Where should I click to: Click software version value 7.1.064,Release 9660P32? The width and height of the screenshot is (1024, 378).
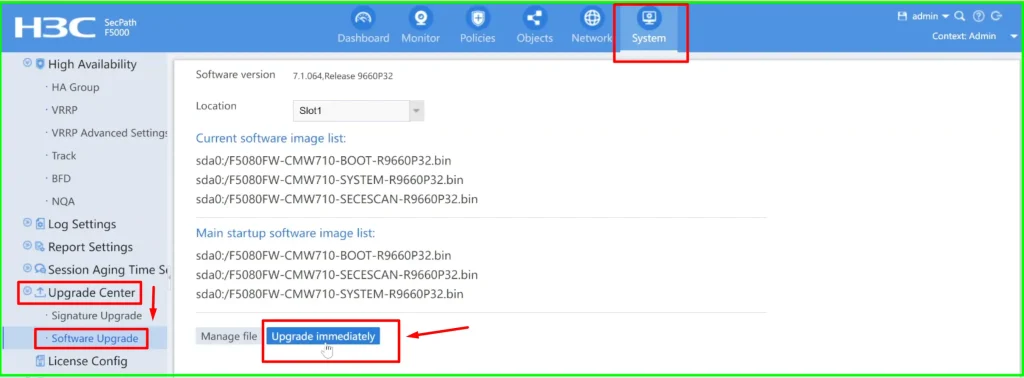pyautogui.click(x=343, y=76)
